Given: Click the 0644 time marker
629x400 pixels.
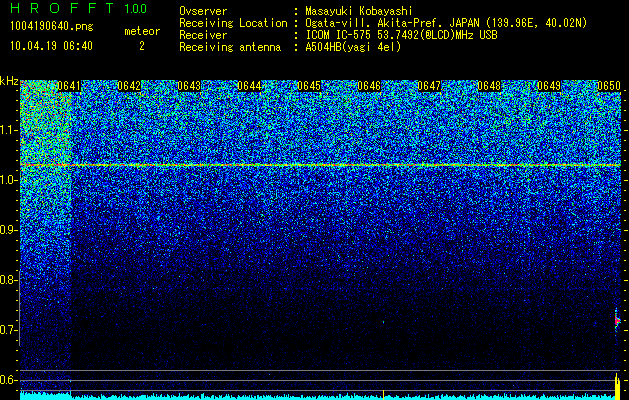Looking at the screenshot, I should tap(249, 86).
